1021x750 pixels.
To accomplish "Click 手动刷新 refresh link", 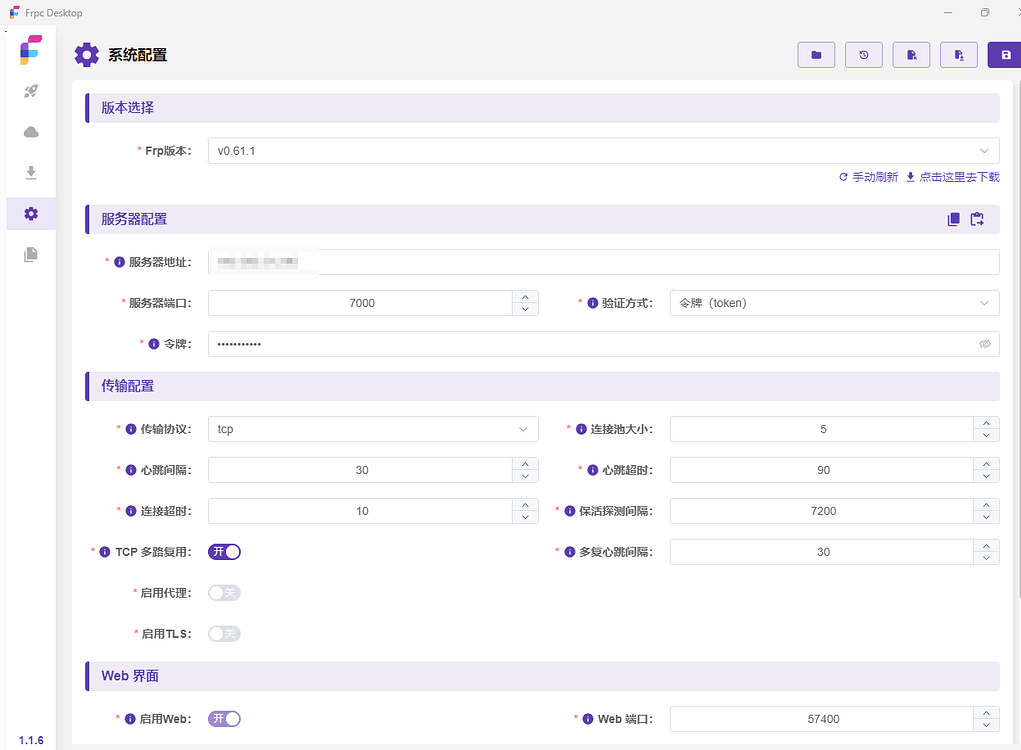I will click(869, 177).
